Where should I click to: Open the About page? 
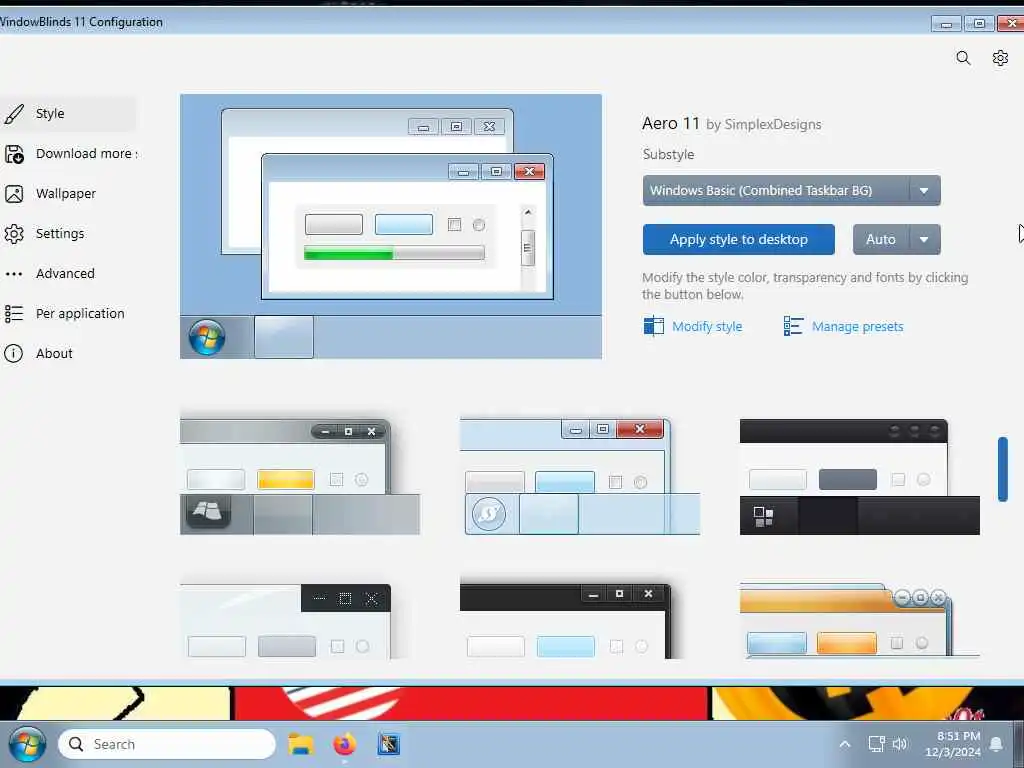[x=69, y=353]
